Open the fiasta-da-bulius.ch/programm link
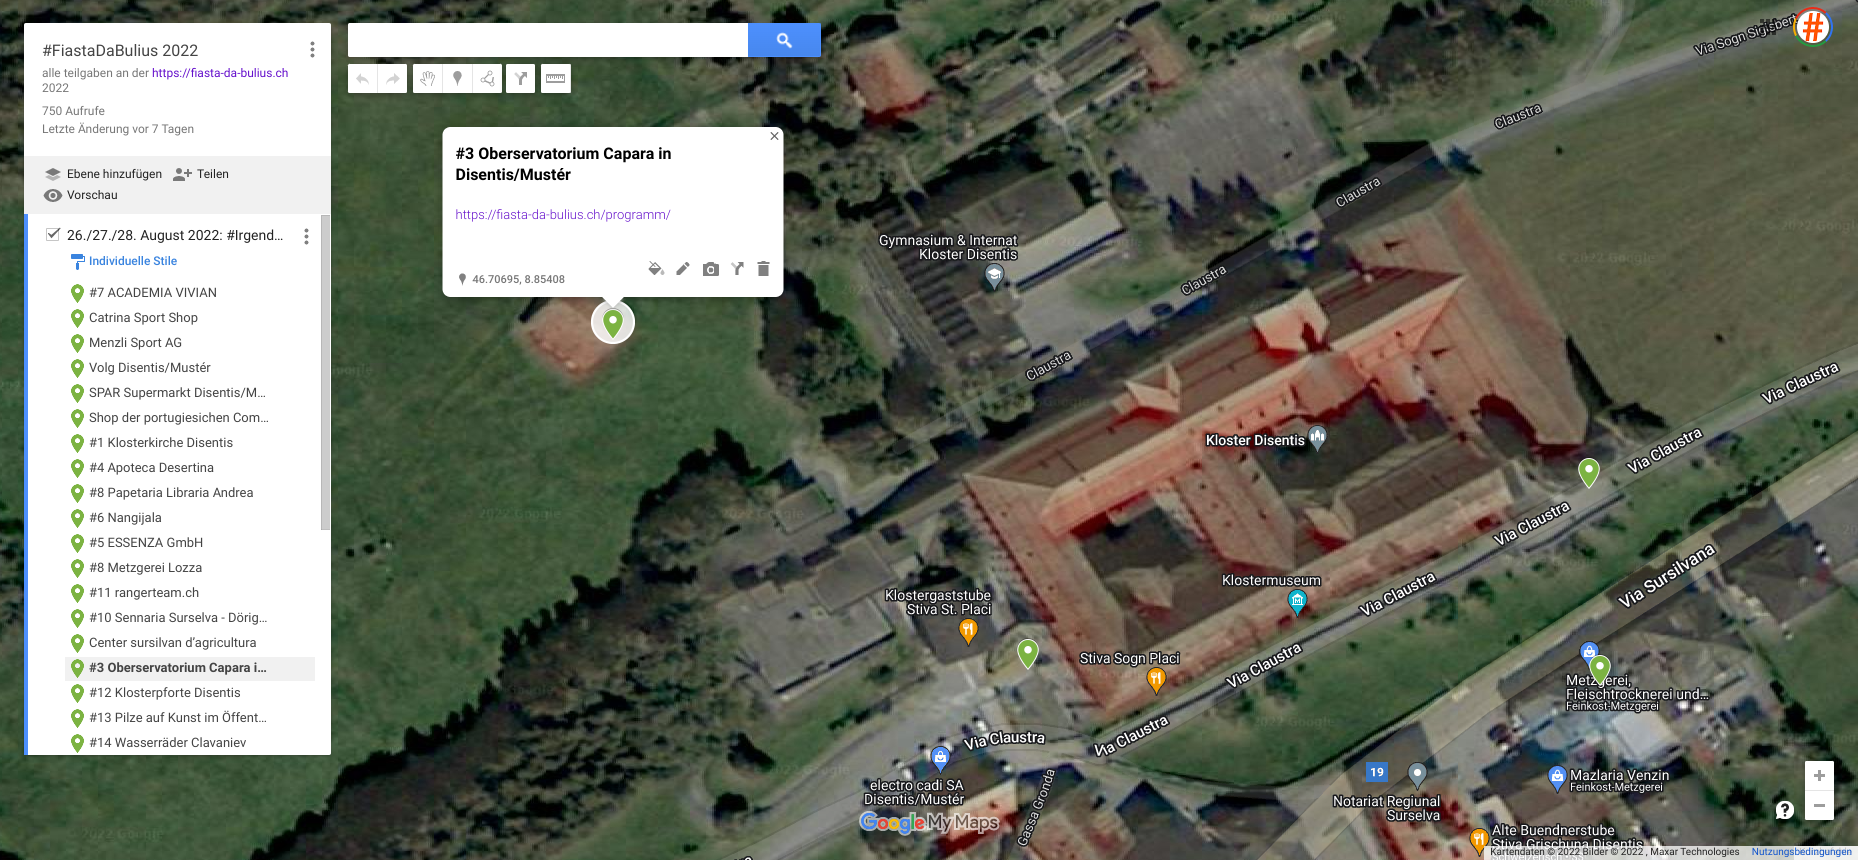 coord(562,215)
